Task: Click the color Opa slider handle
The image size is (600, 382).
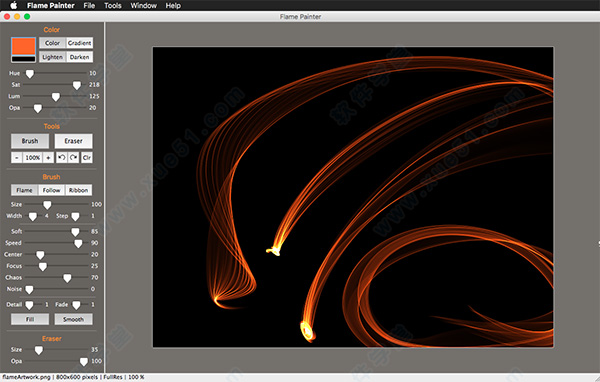Action: pos(38,108)
